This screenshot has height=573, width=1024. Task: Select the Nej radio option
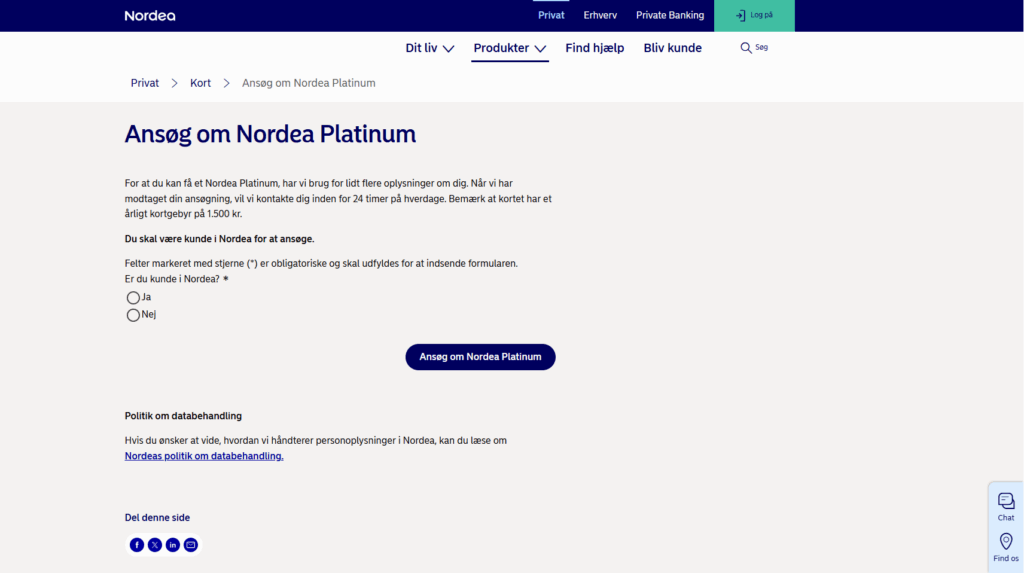[133, 315]
